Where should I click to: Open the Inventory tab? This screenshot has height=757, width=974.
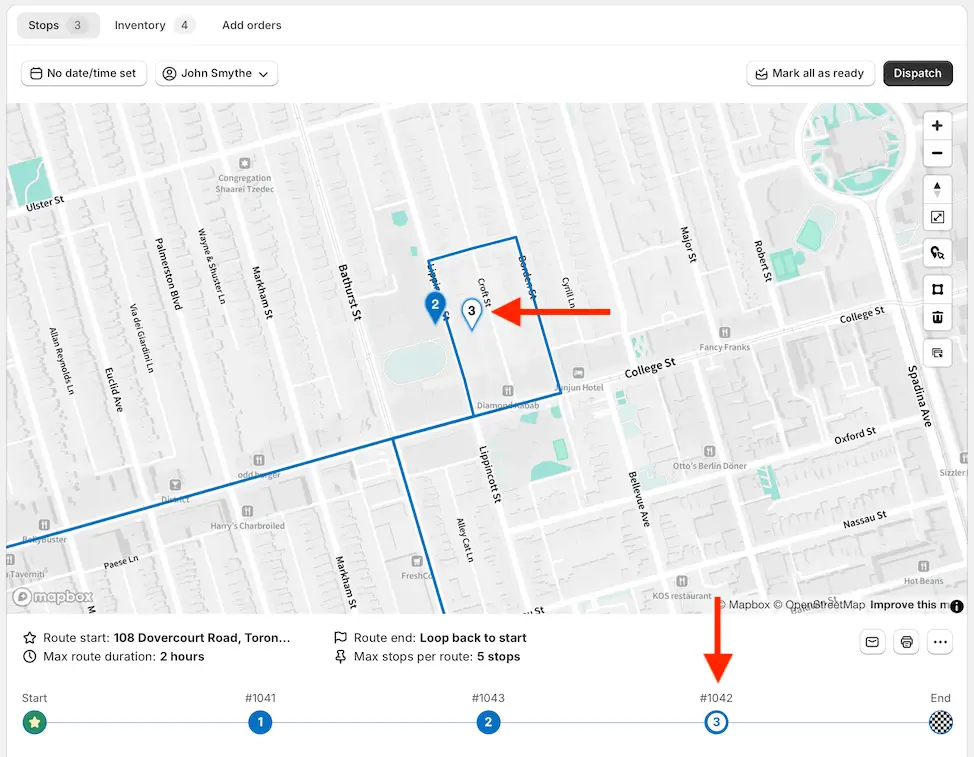pyautogui.click(x=153, y=25)
